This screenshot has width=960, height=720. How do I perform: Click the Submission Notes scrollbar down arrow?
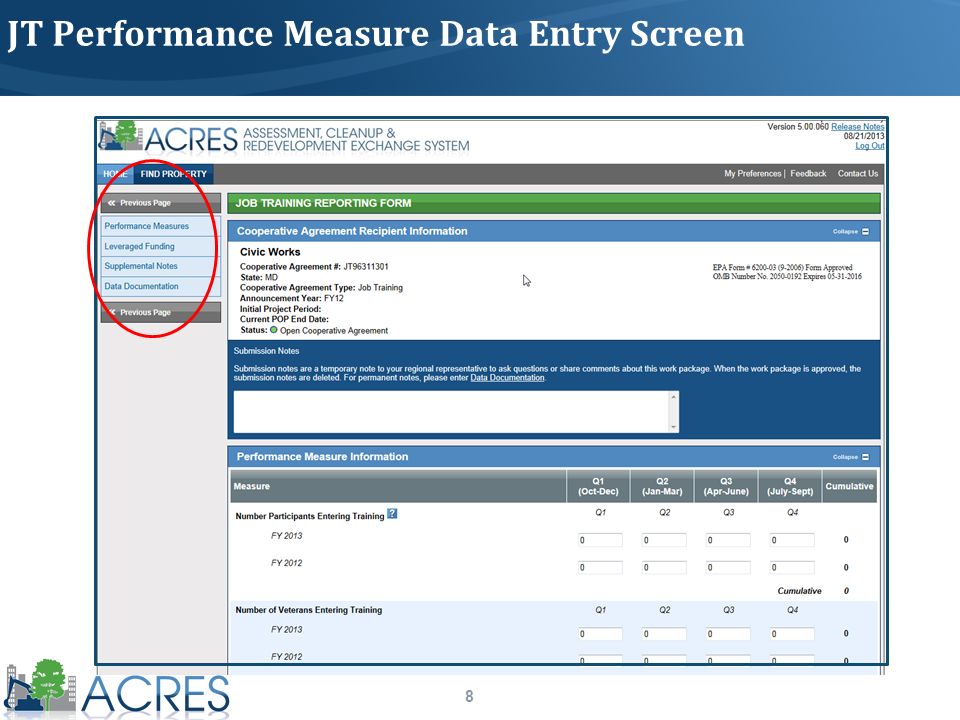pyautogui.click(x=674, y=427)
